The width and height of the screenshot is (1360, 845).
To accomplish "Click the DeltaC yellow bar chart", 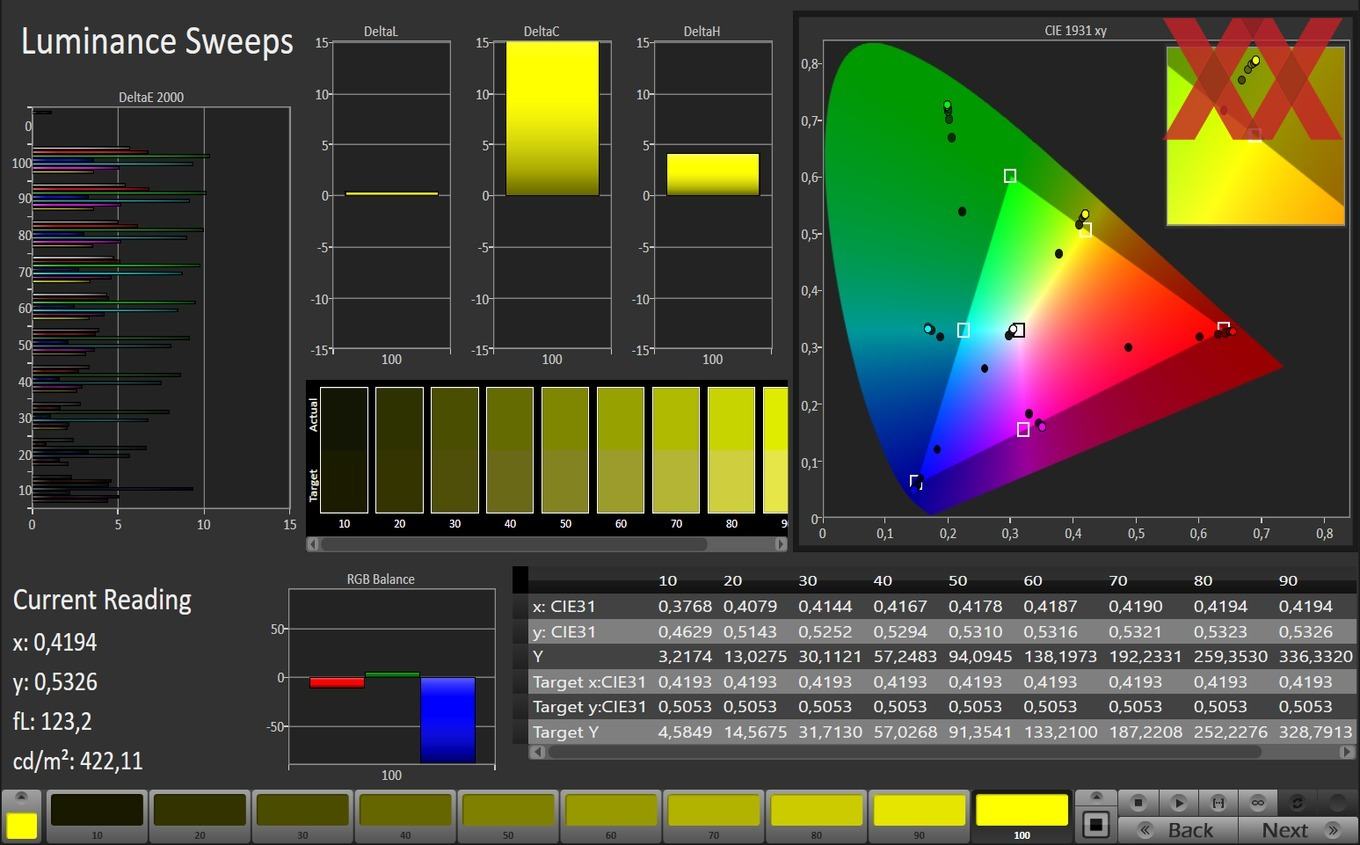I will [x=552, y=118].
